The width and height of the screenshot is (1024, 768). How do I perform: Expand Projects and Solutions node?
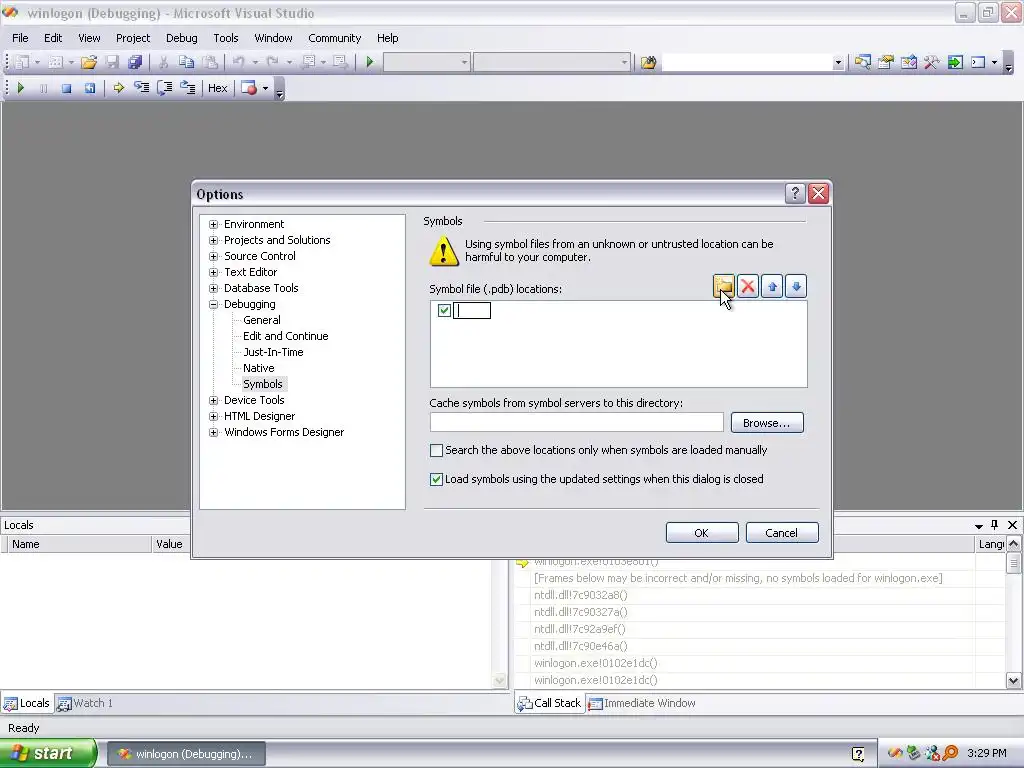point(214,240)
